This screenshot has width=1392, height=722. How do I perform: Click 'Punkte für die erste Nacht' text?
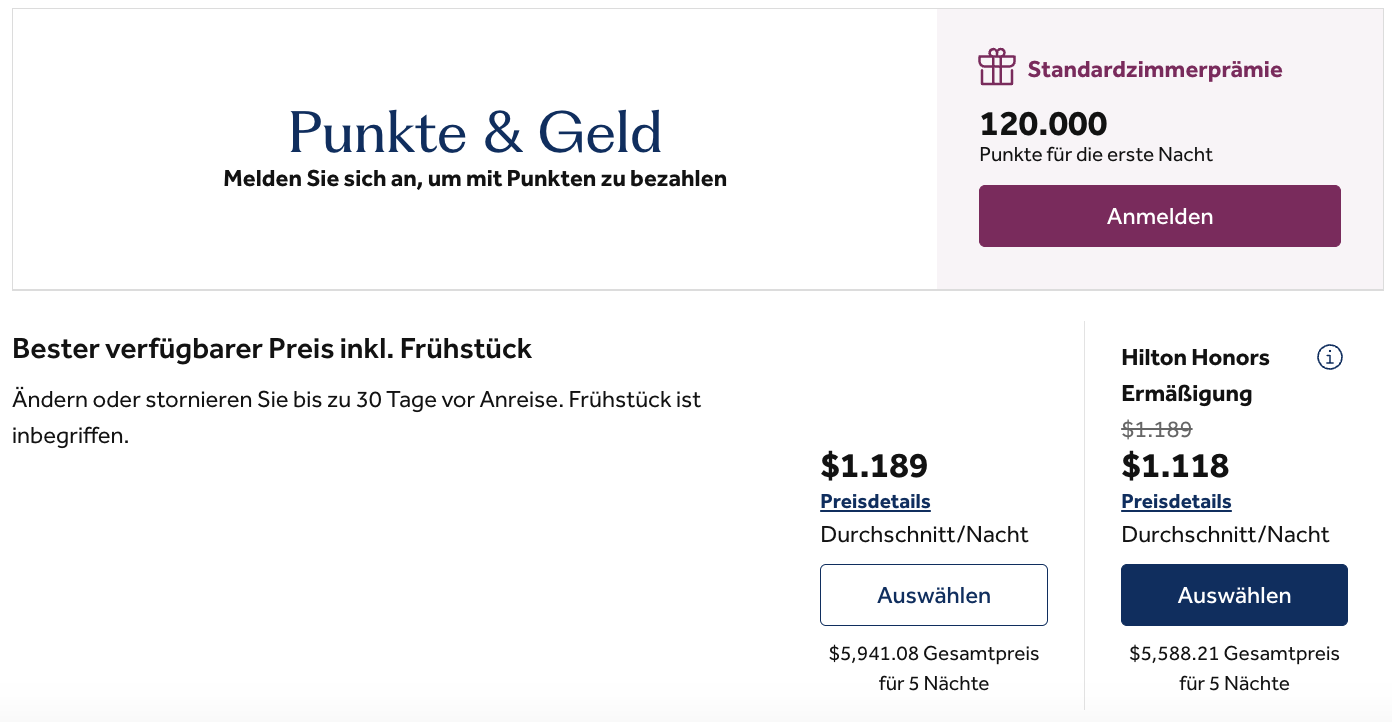(x=1095, y=154)
